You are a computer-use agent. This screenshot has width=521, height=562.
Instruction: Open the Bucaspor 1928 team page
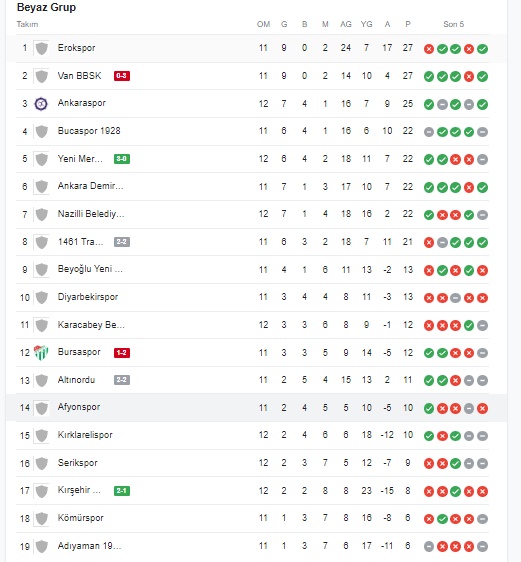click(x=89, y=131)
